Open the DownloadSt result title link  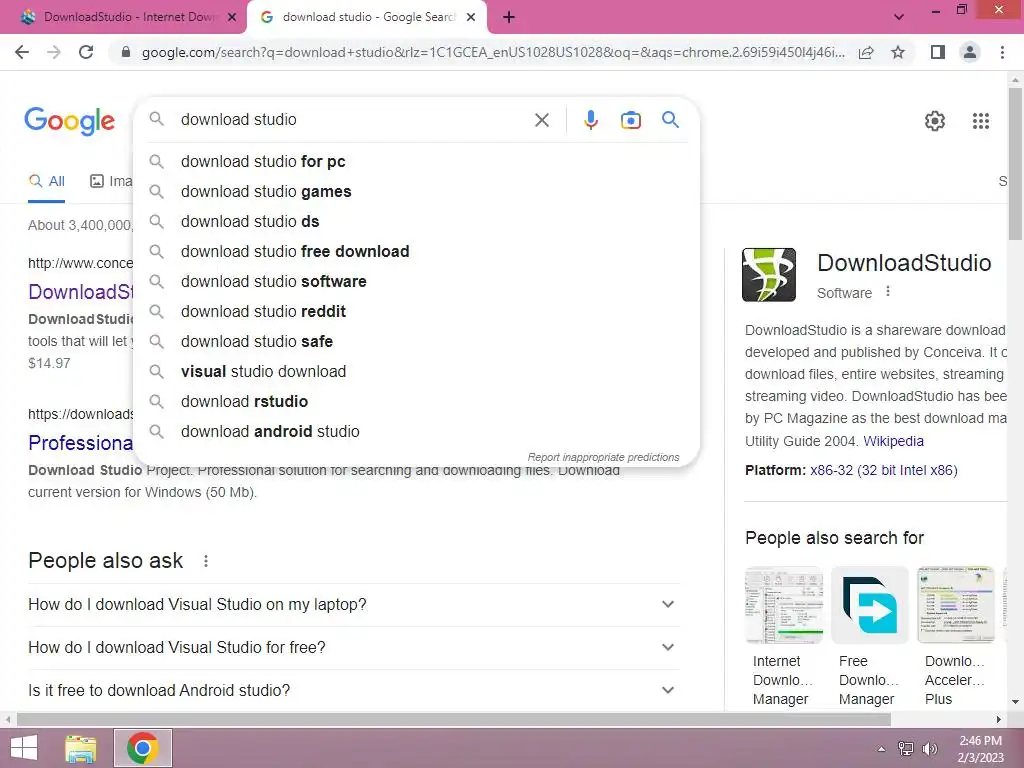pos(81,292)
